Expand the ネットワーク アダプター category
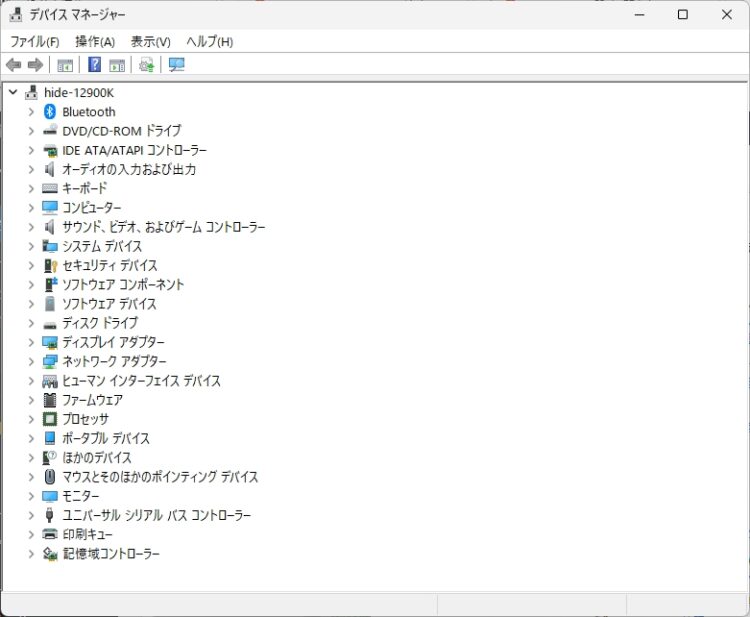The image size is (750, 617). (x=31, y=362)
